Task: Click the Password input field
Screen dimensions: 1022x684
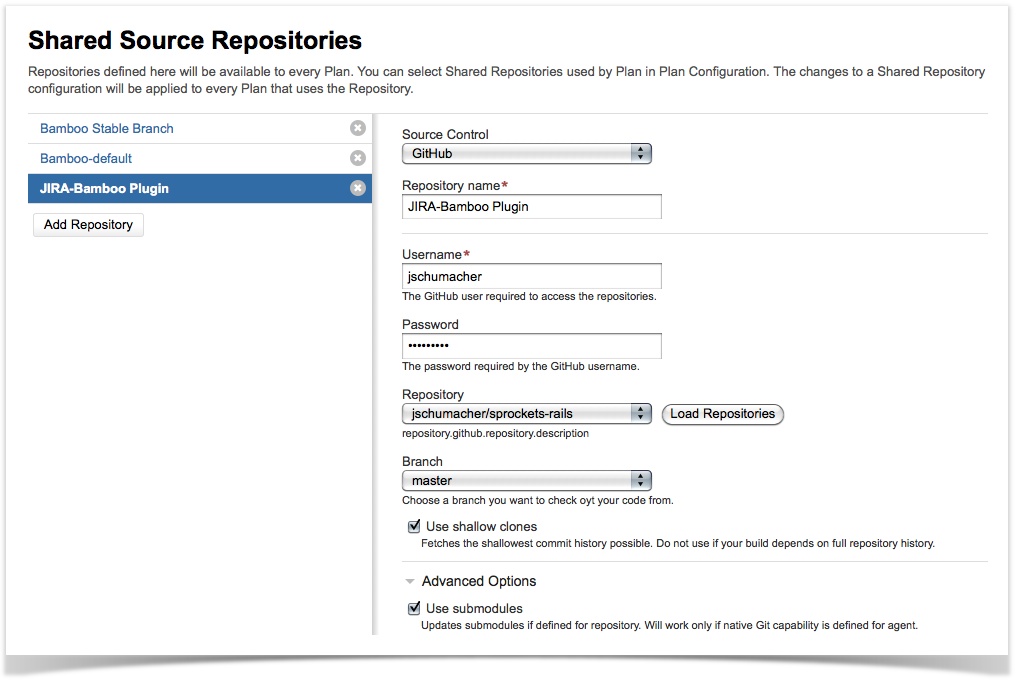Action: point(531,346)
